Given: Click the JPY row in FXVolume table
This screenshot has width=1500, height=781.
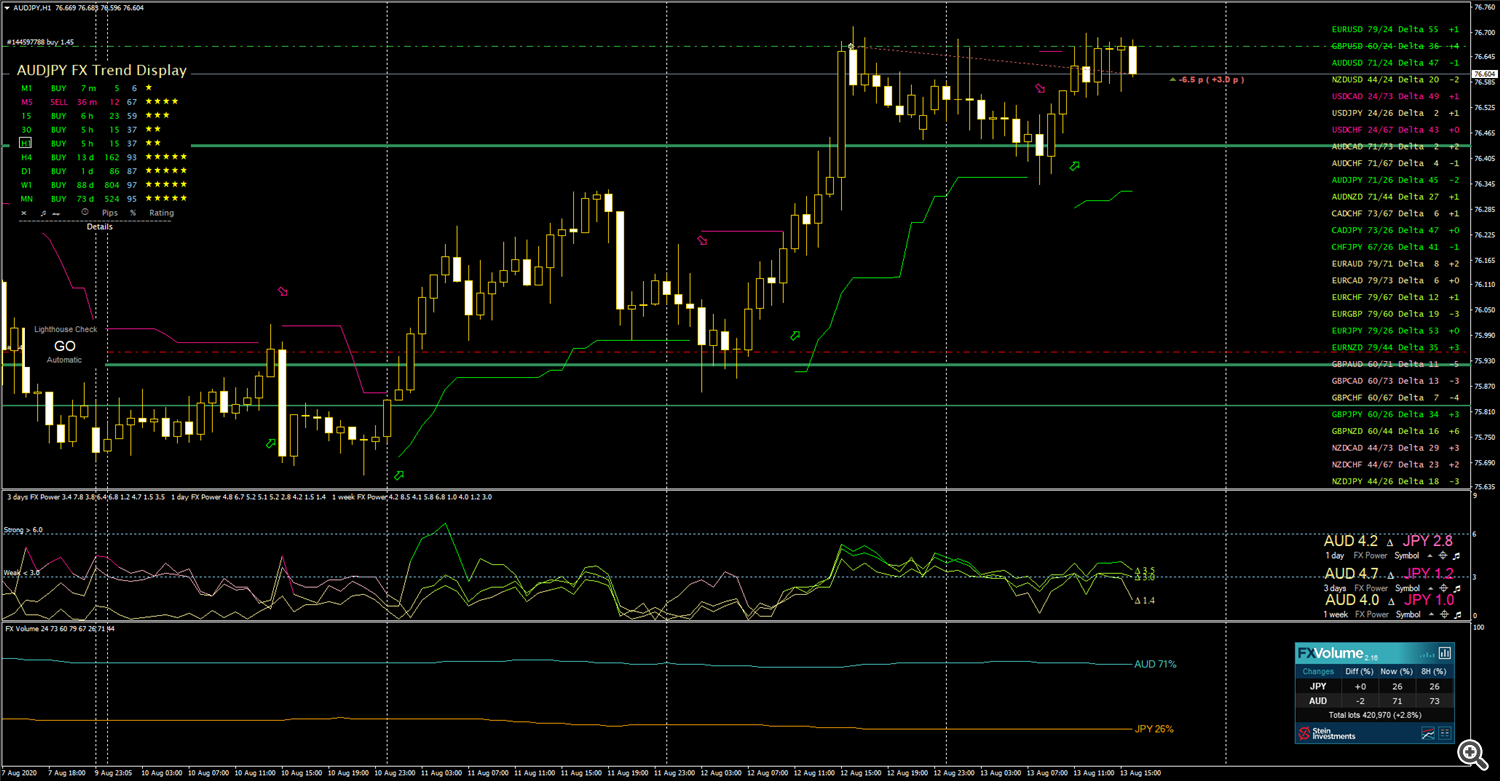Looking at the screenshot, I should [x=1375, y=686].
